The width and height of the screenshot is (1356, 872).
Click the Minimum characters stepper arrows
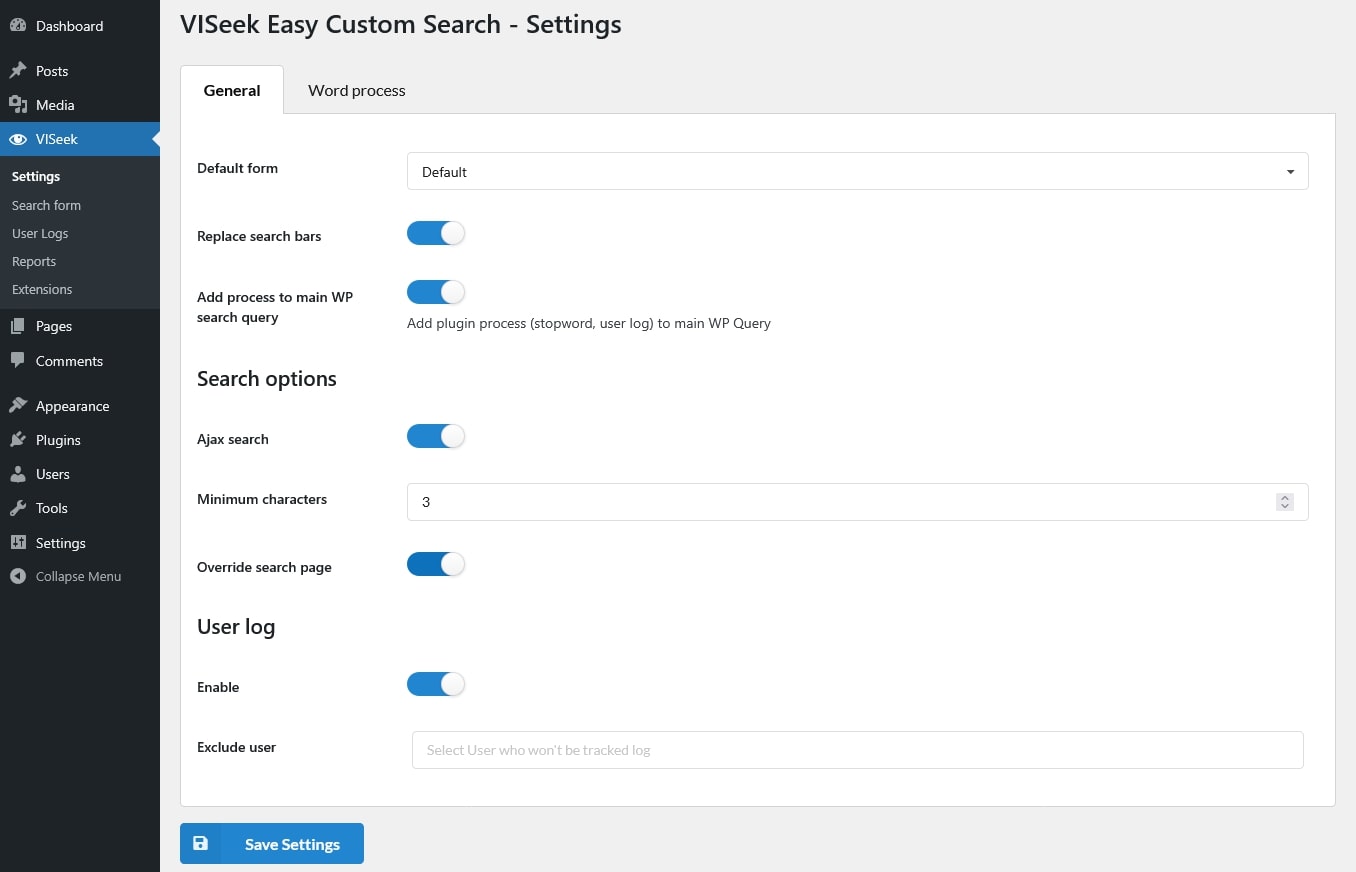tap(1285, 502)
